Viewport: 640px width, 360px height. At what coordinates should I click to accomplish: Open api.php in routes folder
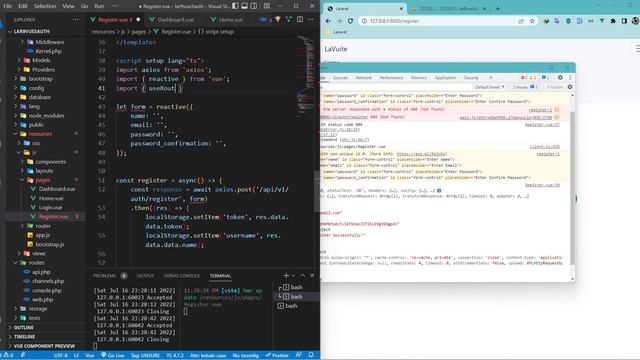coord(41,272)
